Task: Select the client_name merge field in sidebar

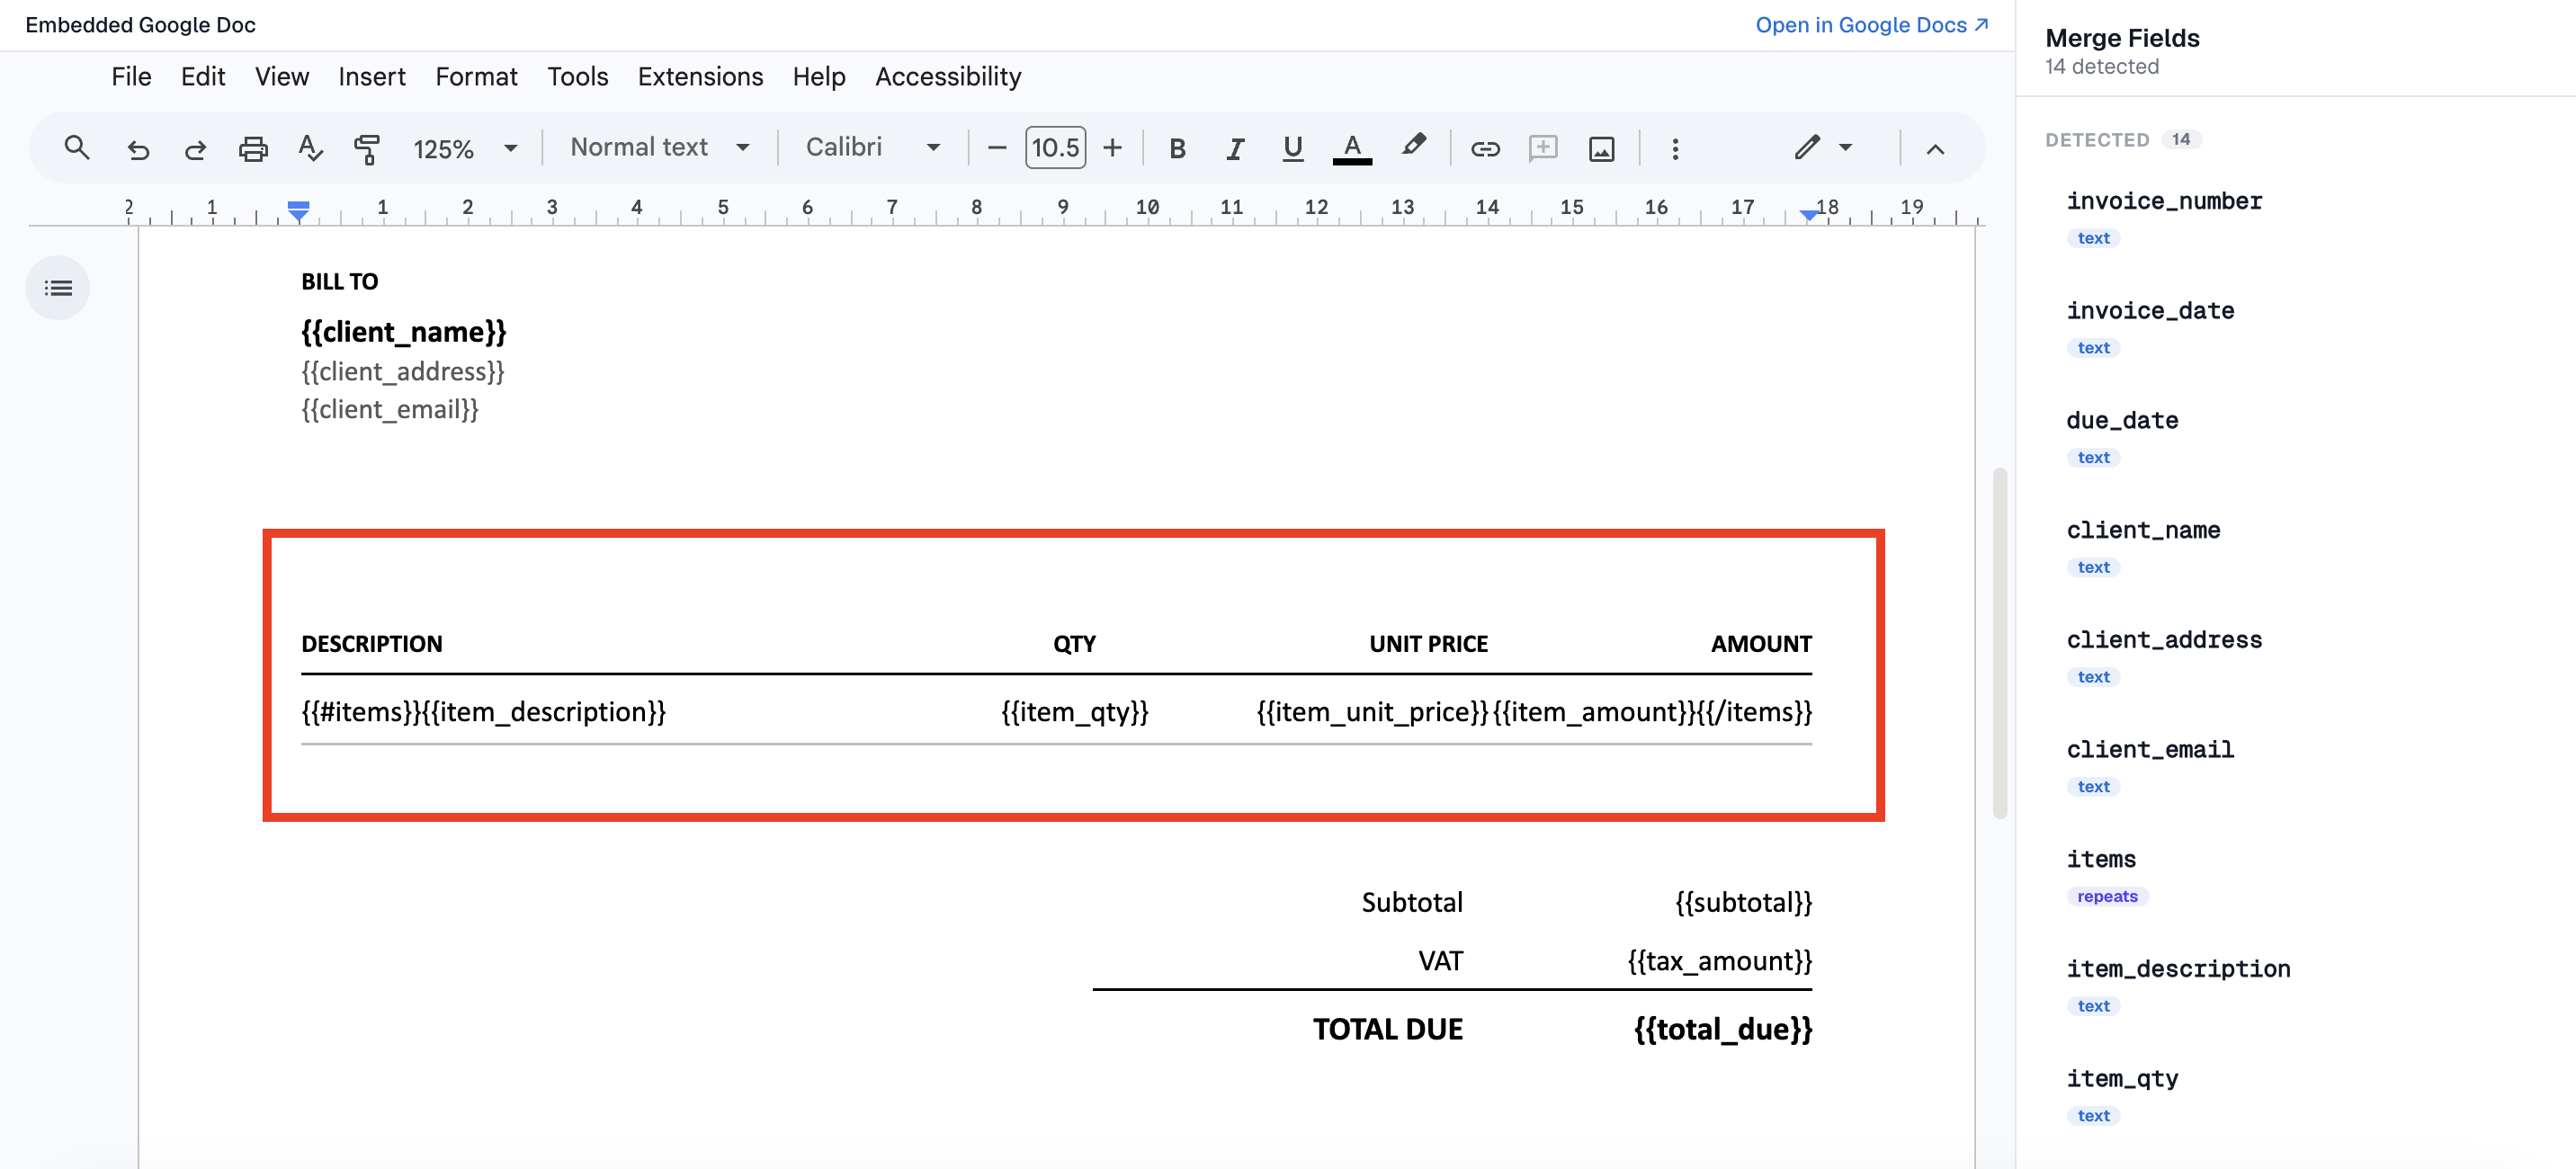Action: [2143, 530]
